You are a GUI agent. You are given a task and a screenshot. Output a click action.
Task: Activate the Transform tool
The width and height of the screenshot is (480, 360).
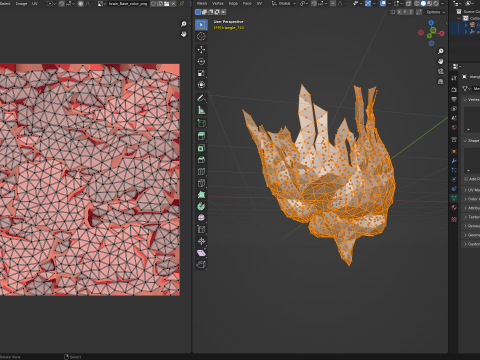[x=201, y=85]
